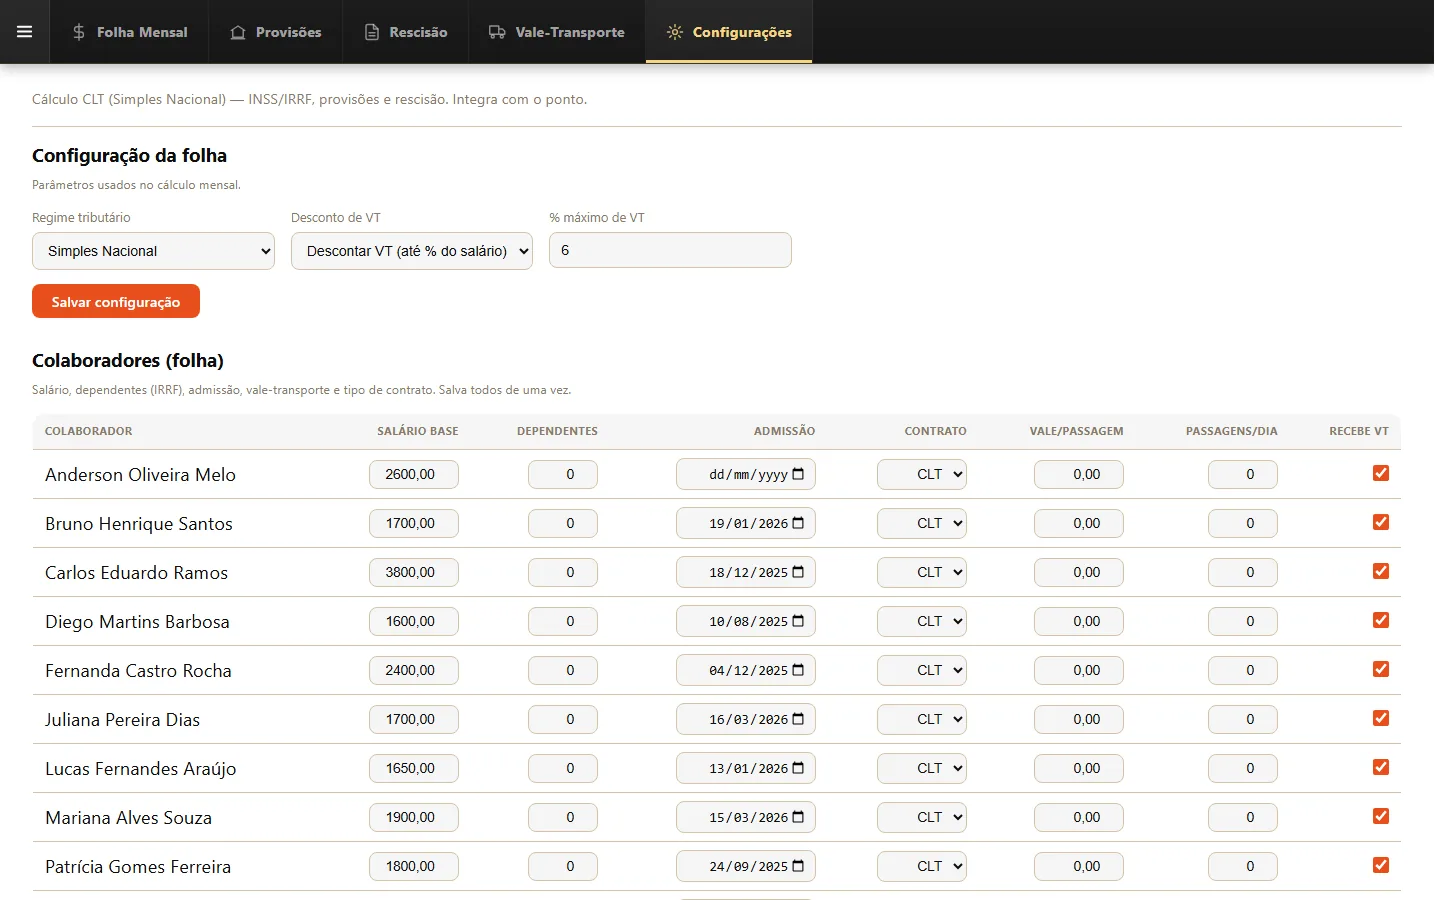The image size is (1440, 900).
Task: Click the Salvar configuração button
Action: [116, 301]
